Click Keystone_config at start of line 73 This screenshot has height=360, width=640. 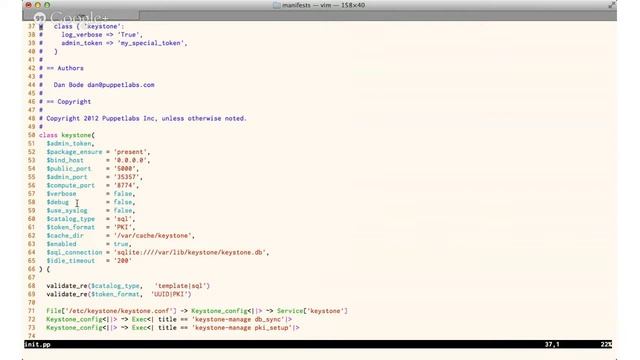coord(74,328)
